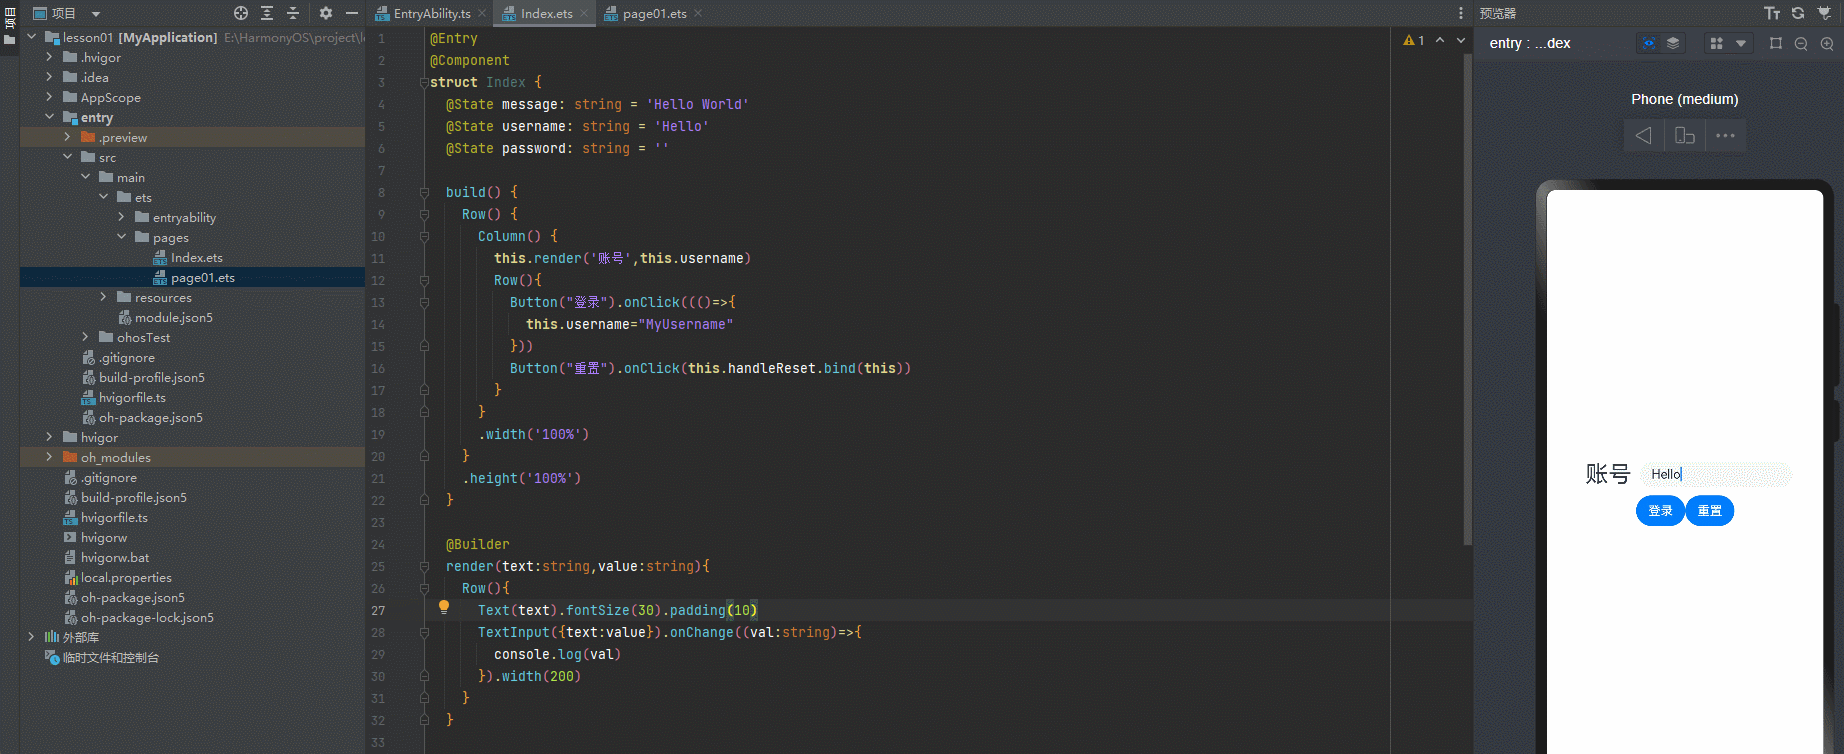
Task: Click the 重置 button in phone preview
Action: click(x=1710, y=511)
